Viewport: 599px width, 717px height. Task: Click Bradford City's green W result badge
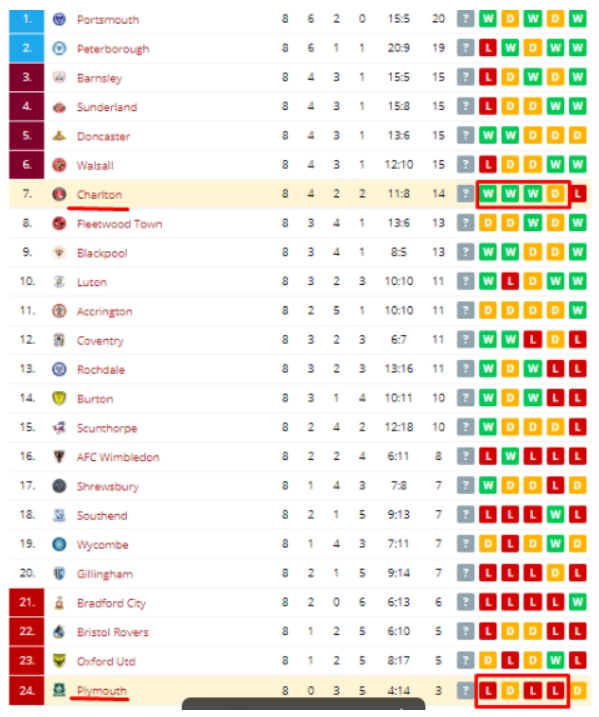pos(578,602)
